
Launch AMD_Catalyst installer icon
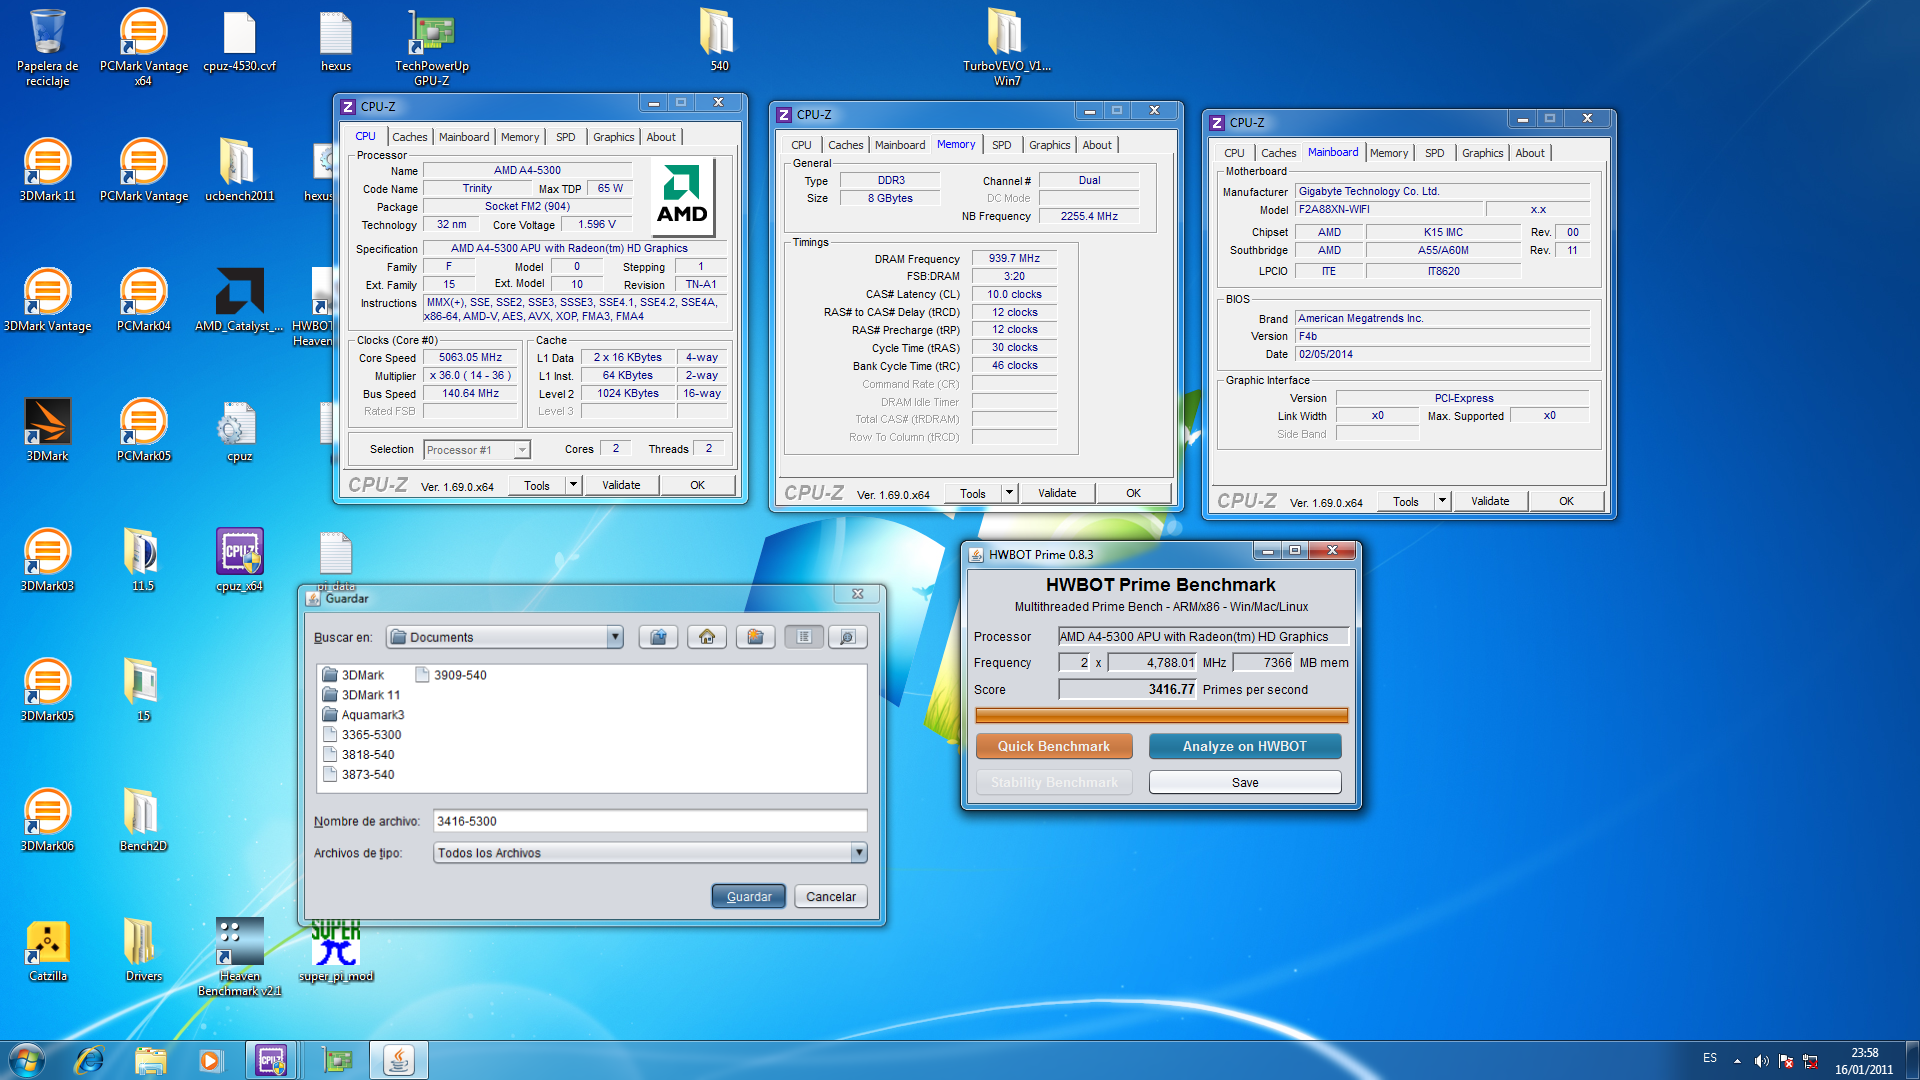[239, 301]
